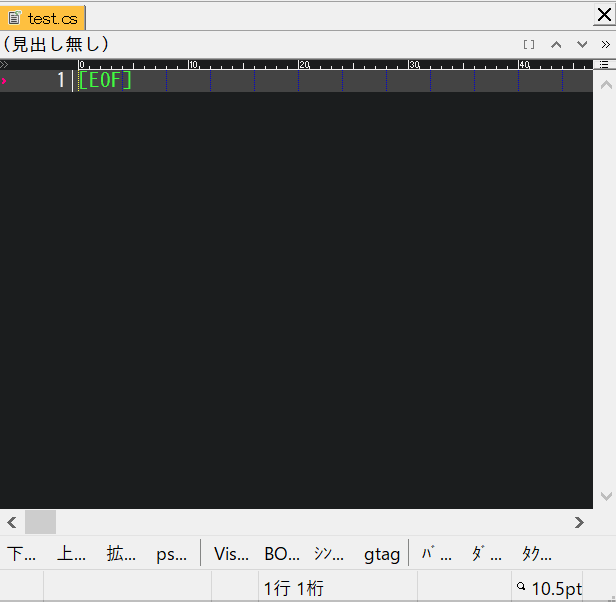Viewport: 616px width, 602px height.
Task: Click the ﾀｸ... toolbar button
Action: [x=536, y=554]
